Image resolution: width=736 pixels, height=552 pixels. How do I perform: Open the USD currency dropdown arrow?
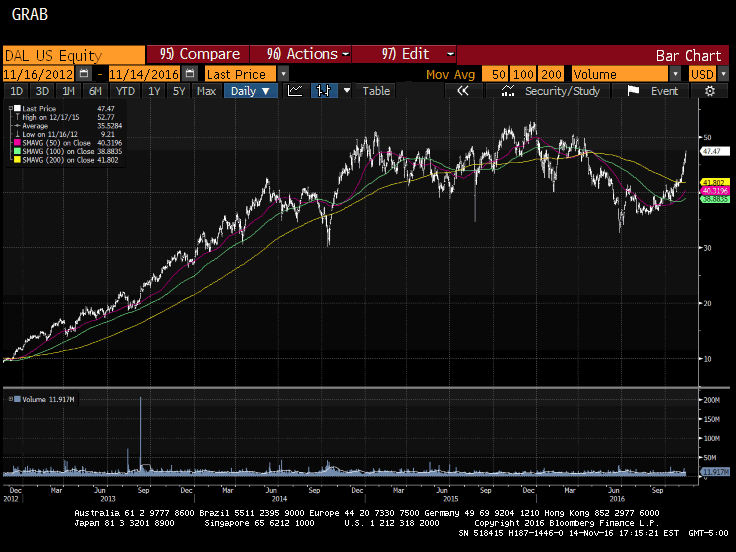(x=723, y=74)
